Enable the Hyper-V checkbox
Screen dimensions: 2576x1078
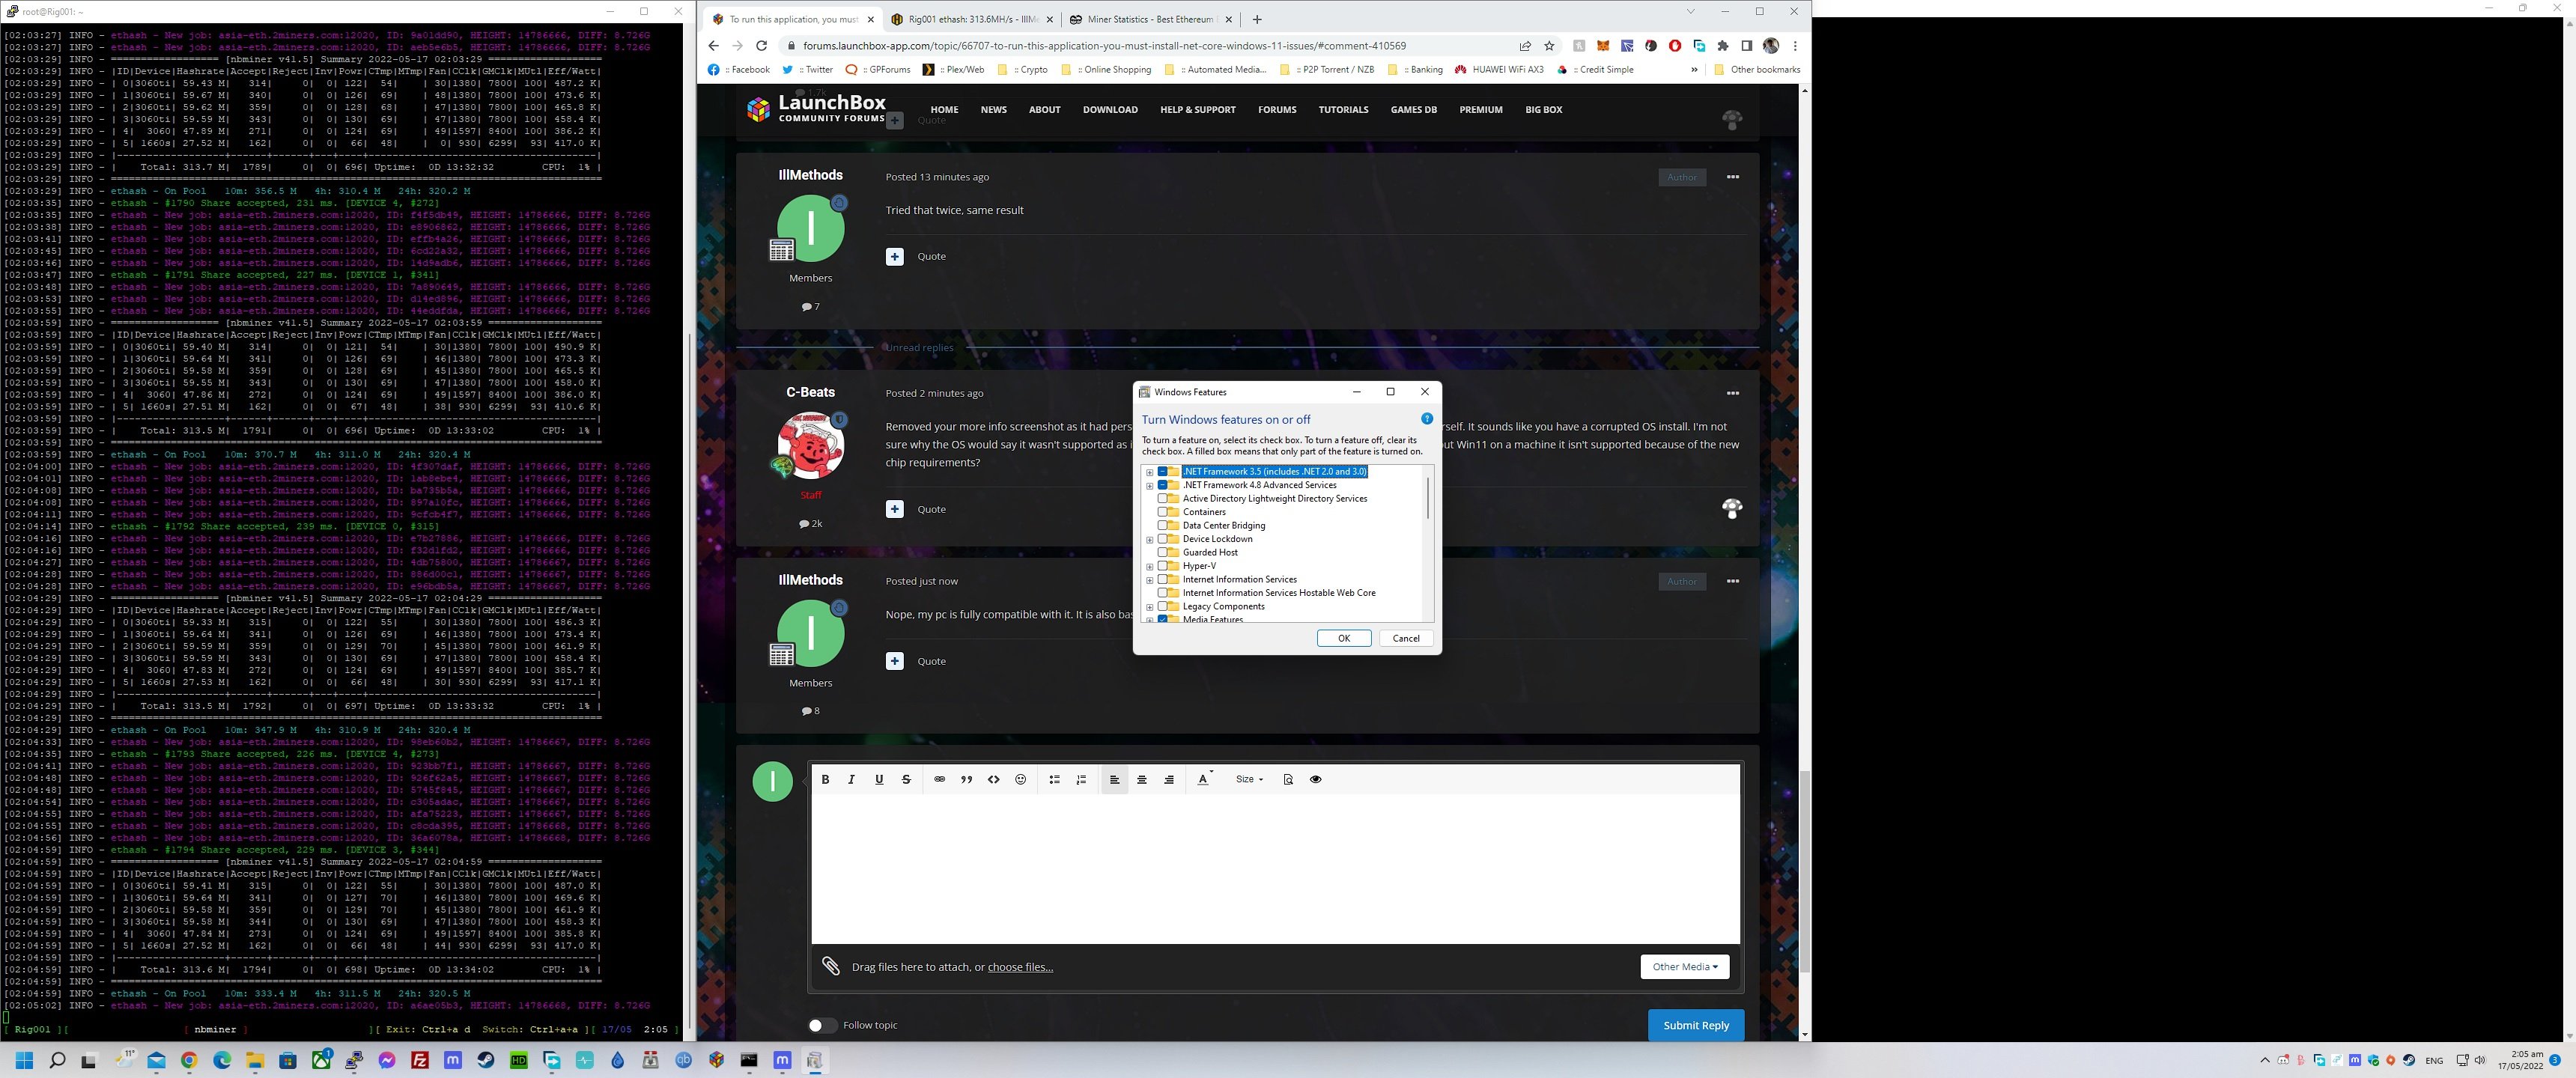tap(1163, 566)
